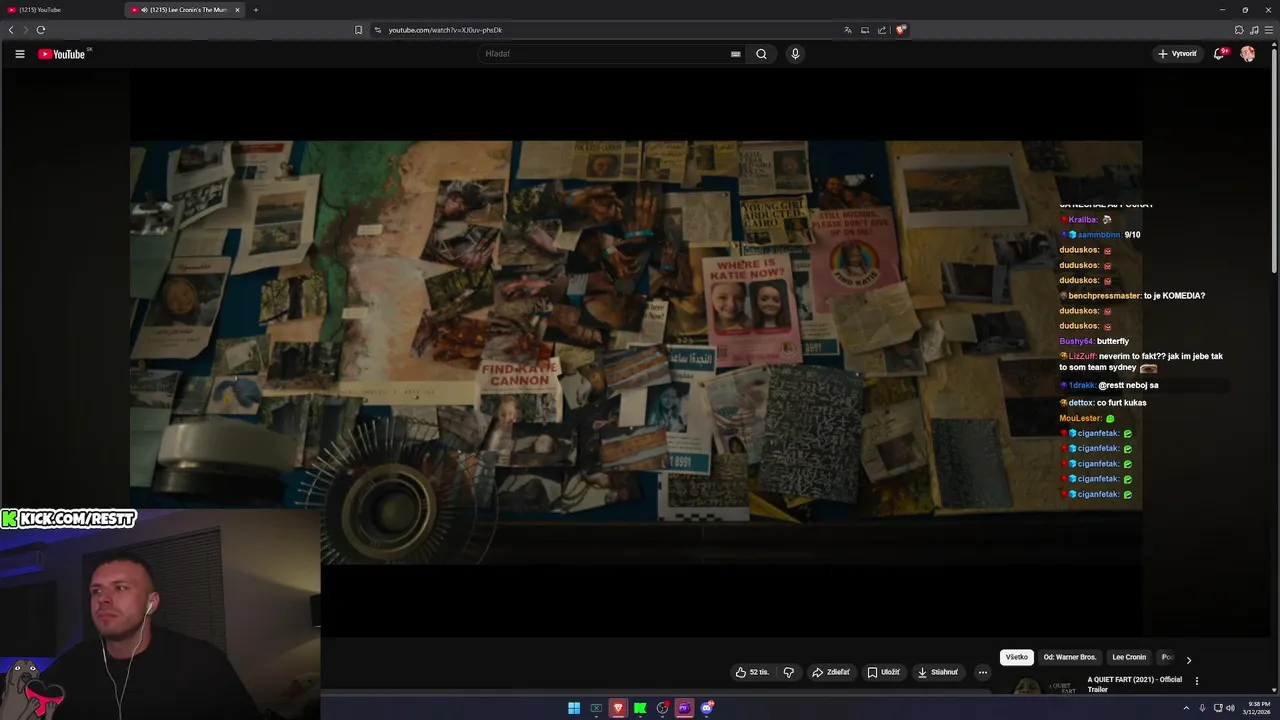The image size is (1280, 720).
Task: Open A QUIET FART (2021) trailer title
Action: coord(1134,684)
